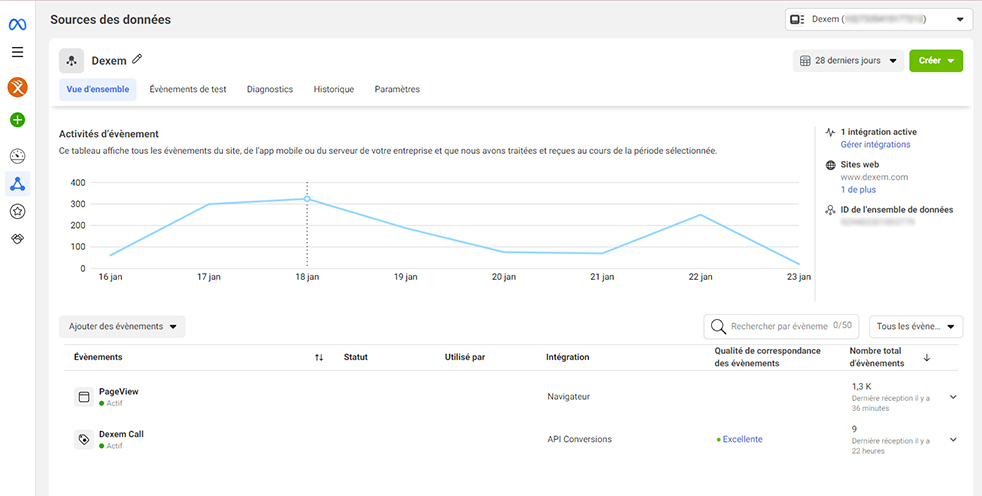Image resolution: width=982 pixels, height=496 pixels.
Task: Click the activity pulse integration icon
Action: click(x=830, y=132)
